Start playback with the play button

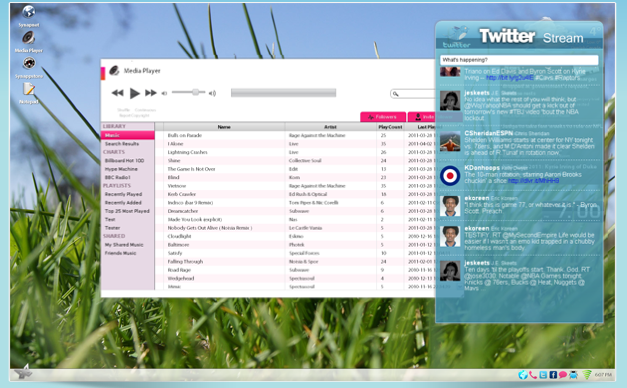(135, 93)
